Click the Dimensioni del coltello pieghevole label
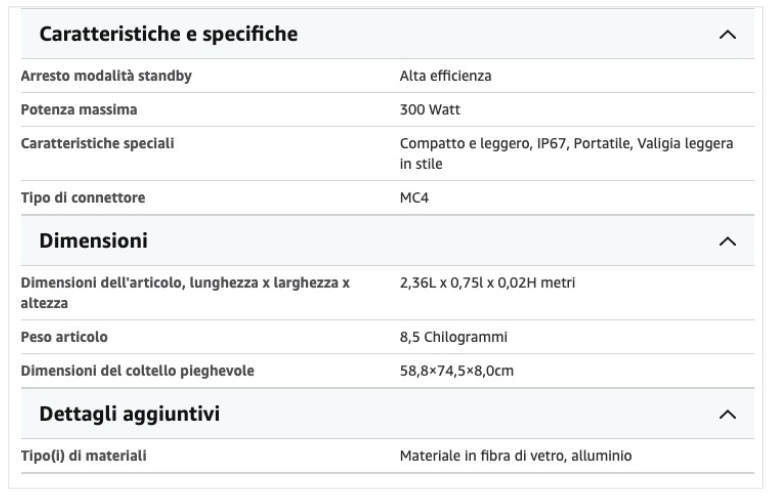The height and width of the screenshot is (496, 769). (x=137, y=371)
